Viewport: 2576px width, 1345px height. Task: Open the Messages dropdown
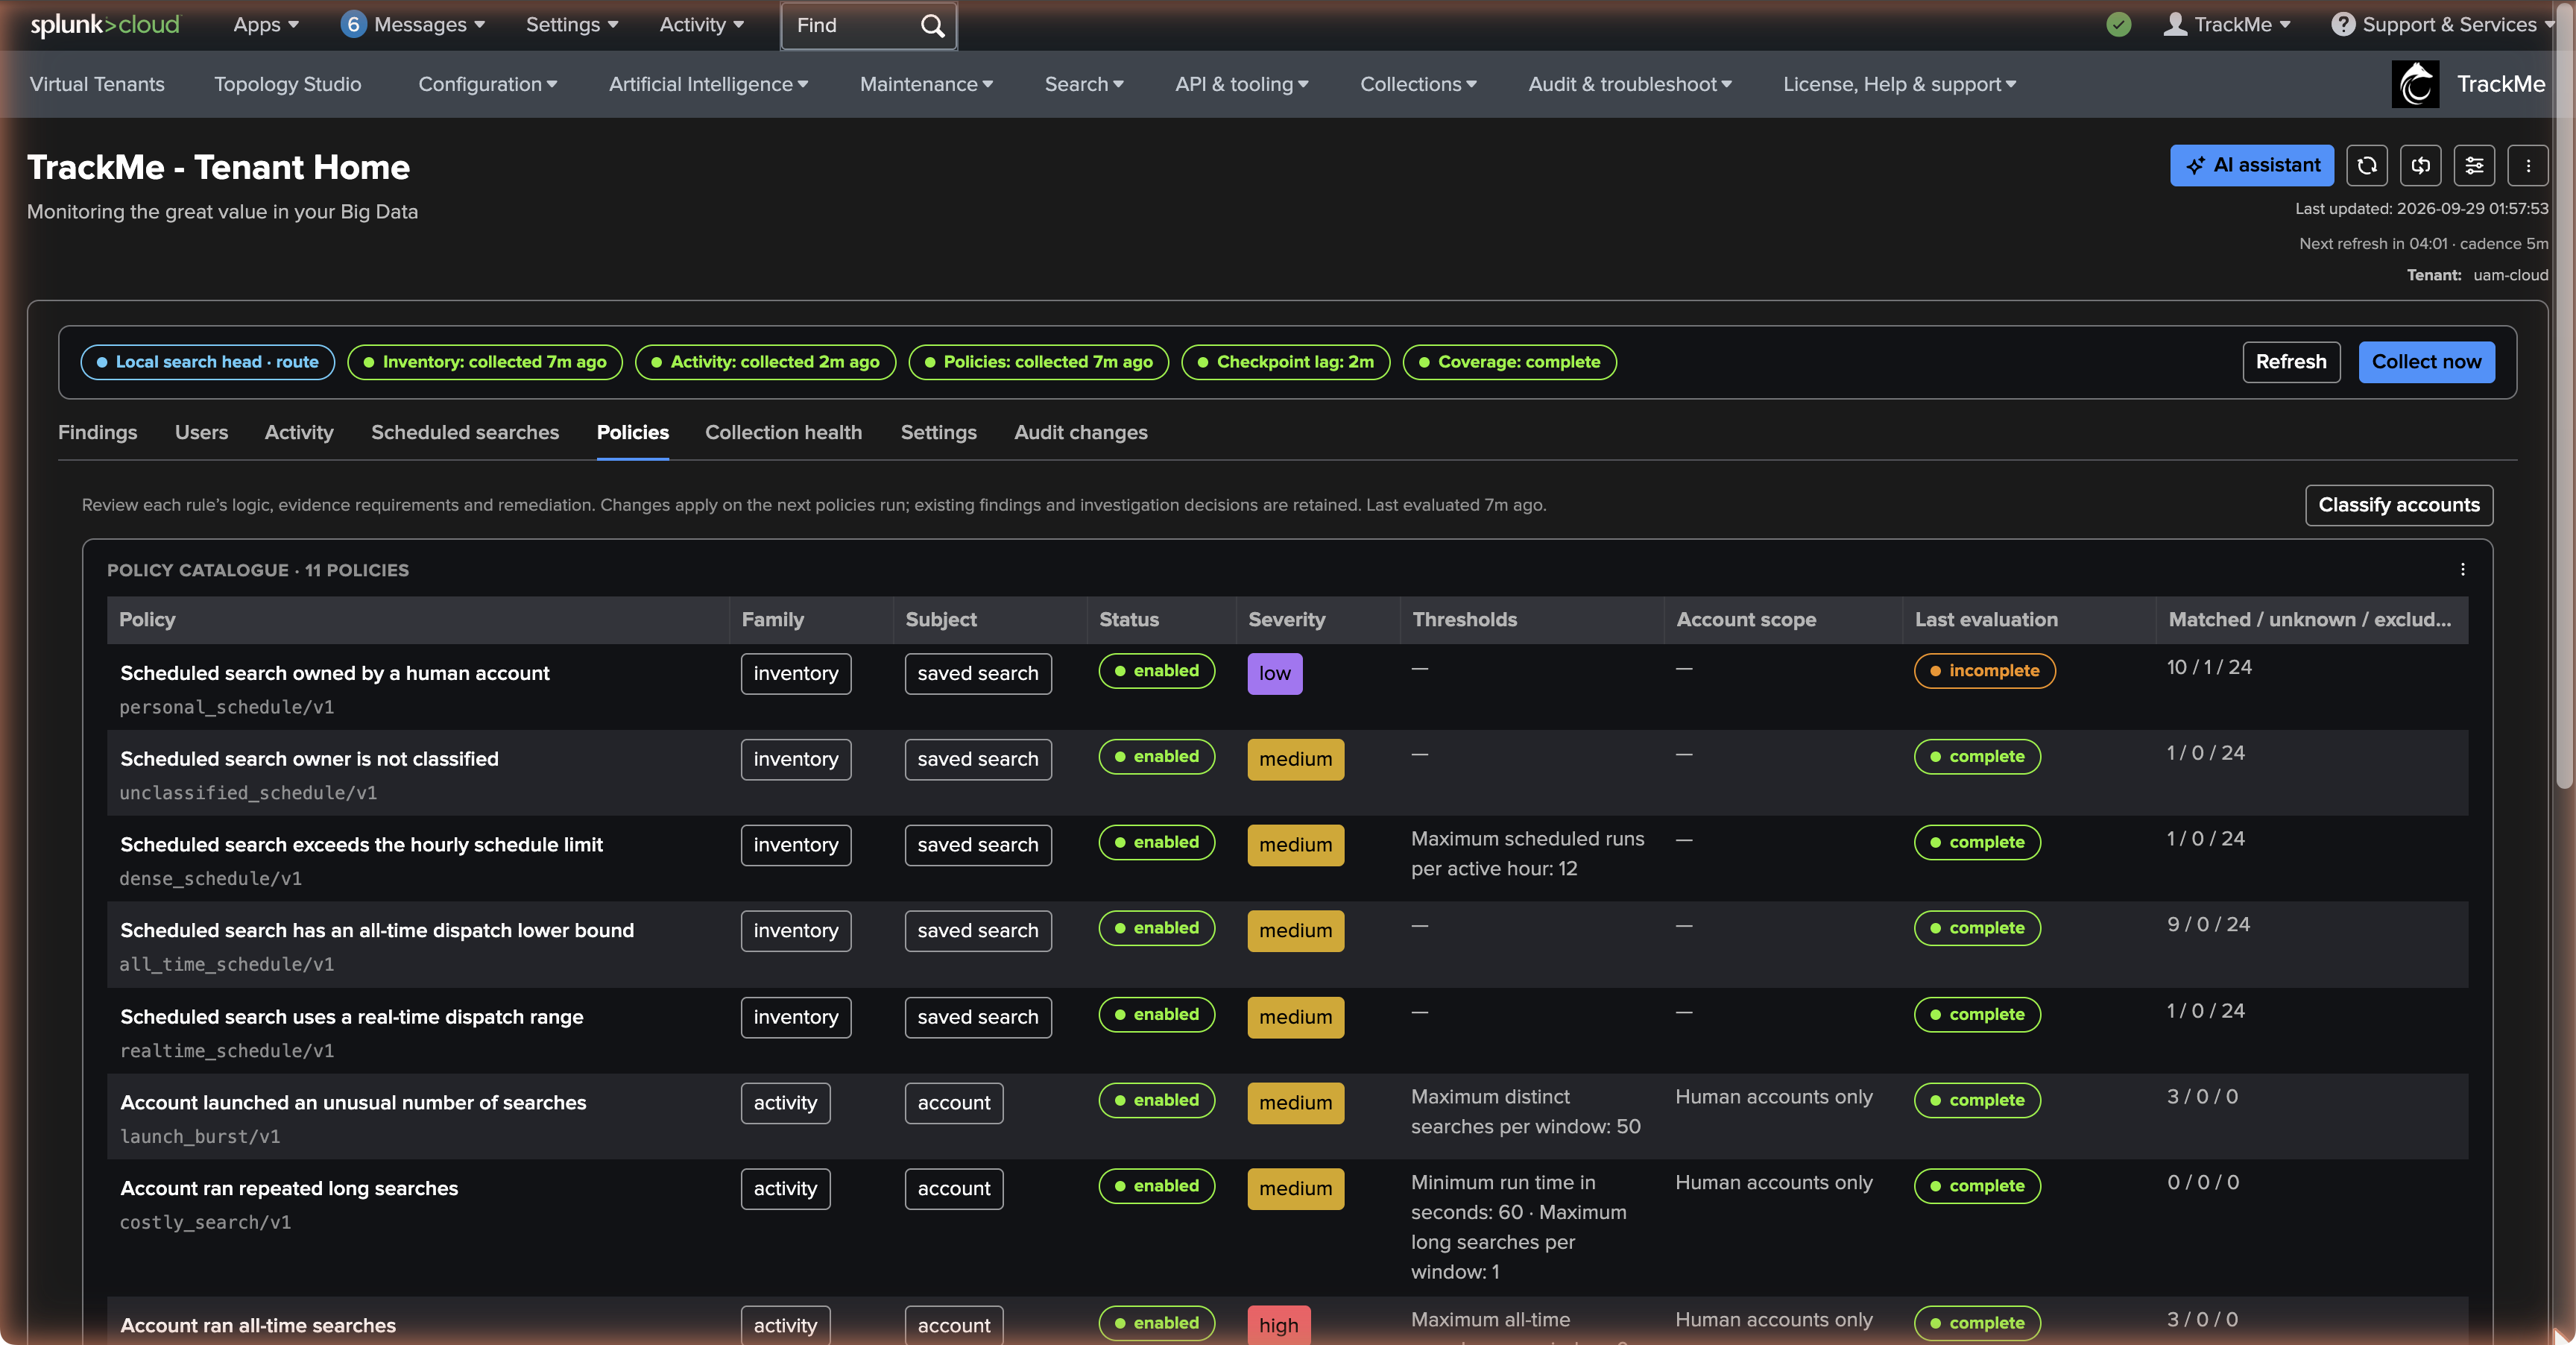(413, 25)
